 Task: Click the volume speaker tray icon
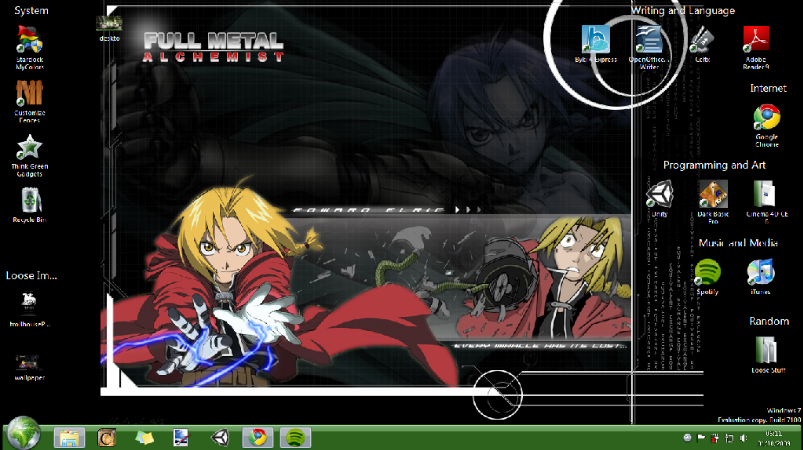(x=744, y=438)
